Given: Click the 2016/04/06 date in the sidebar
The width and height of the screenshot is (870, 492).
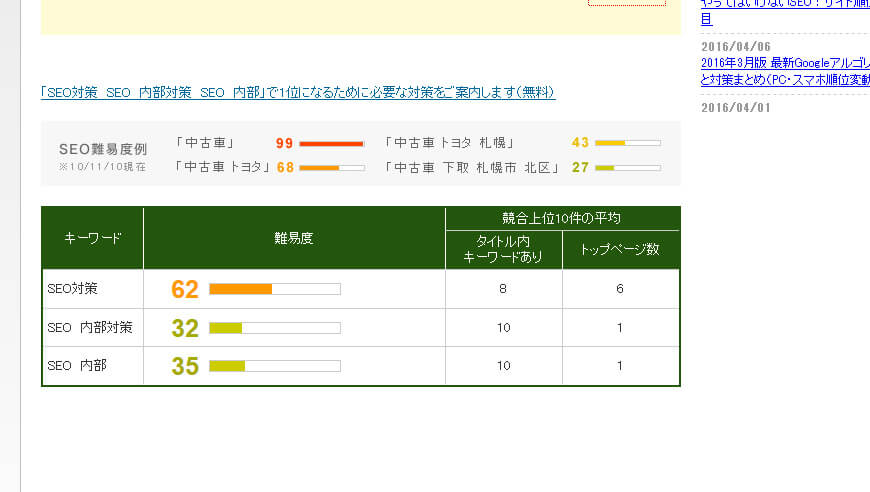Looking at the screenshot, I should click(x=735, y=46).
